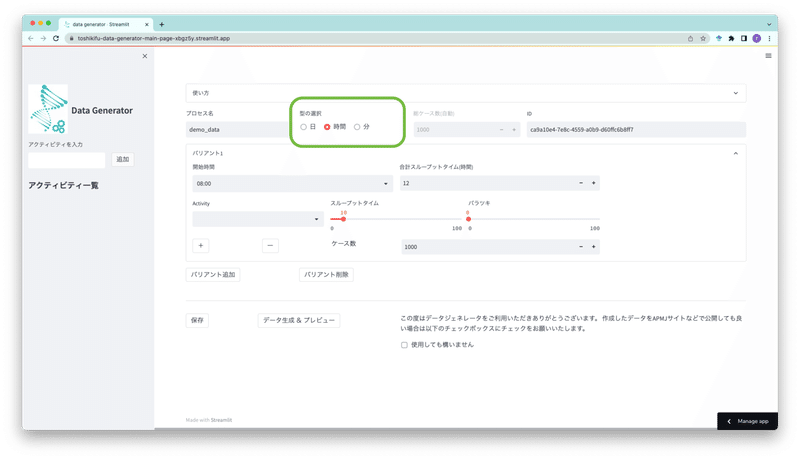
Task: Close the sidebar with the X icon
Action: coord(145,56)
